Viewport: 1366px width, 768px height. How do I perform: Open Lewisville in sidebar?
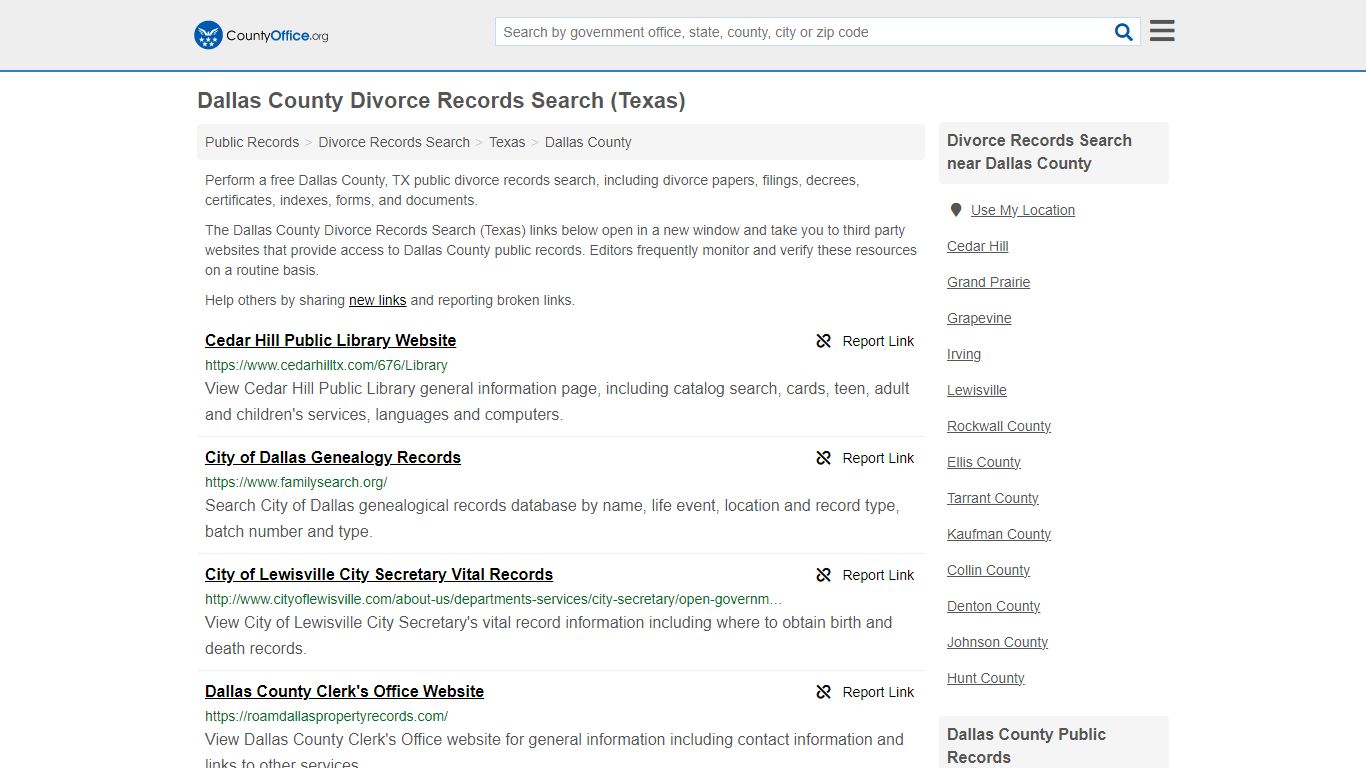(977, 390)
